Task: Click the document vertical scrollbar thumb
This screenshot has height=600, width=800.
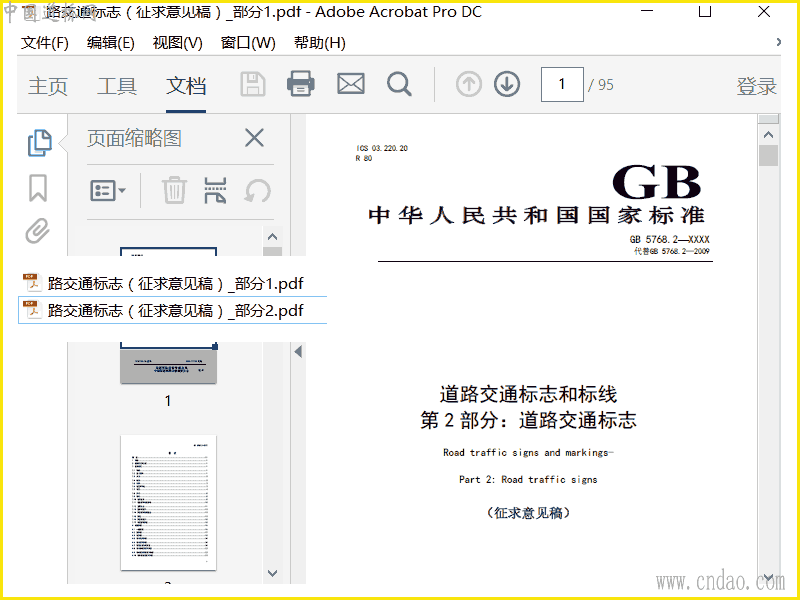Action: click(768, 155)
